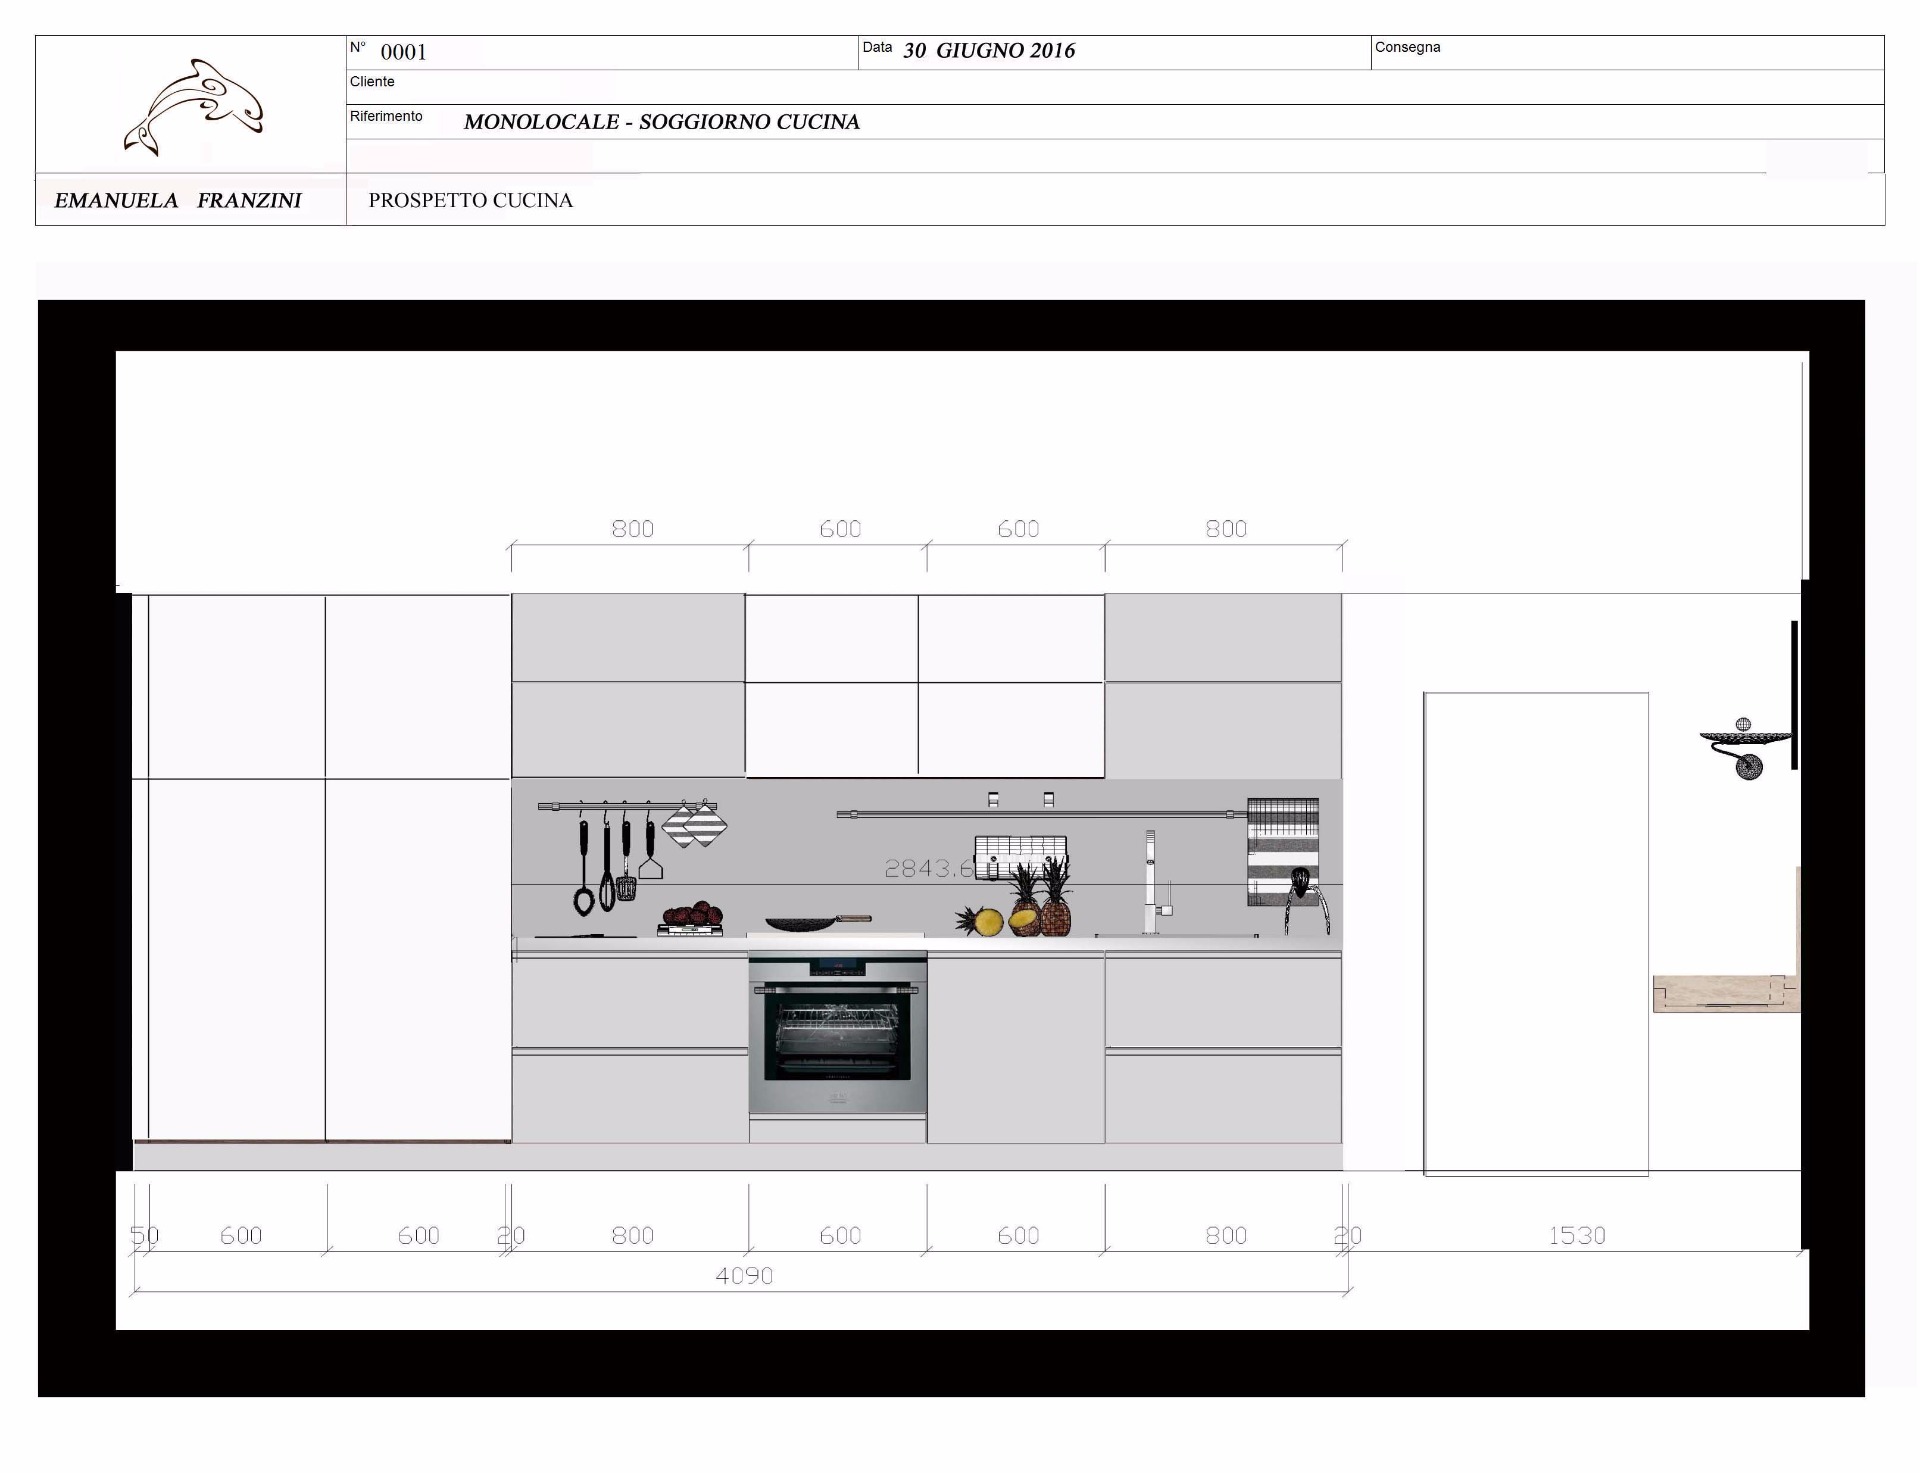Click 'MONOLOCALE - SOGGIORNO CUCINA' reference text
Viewport: 1920px width, 1473px height.
662,122
